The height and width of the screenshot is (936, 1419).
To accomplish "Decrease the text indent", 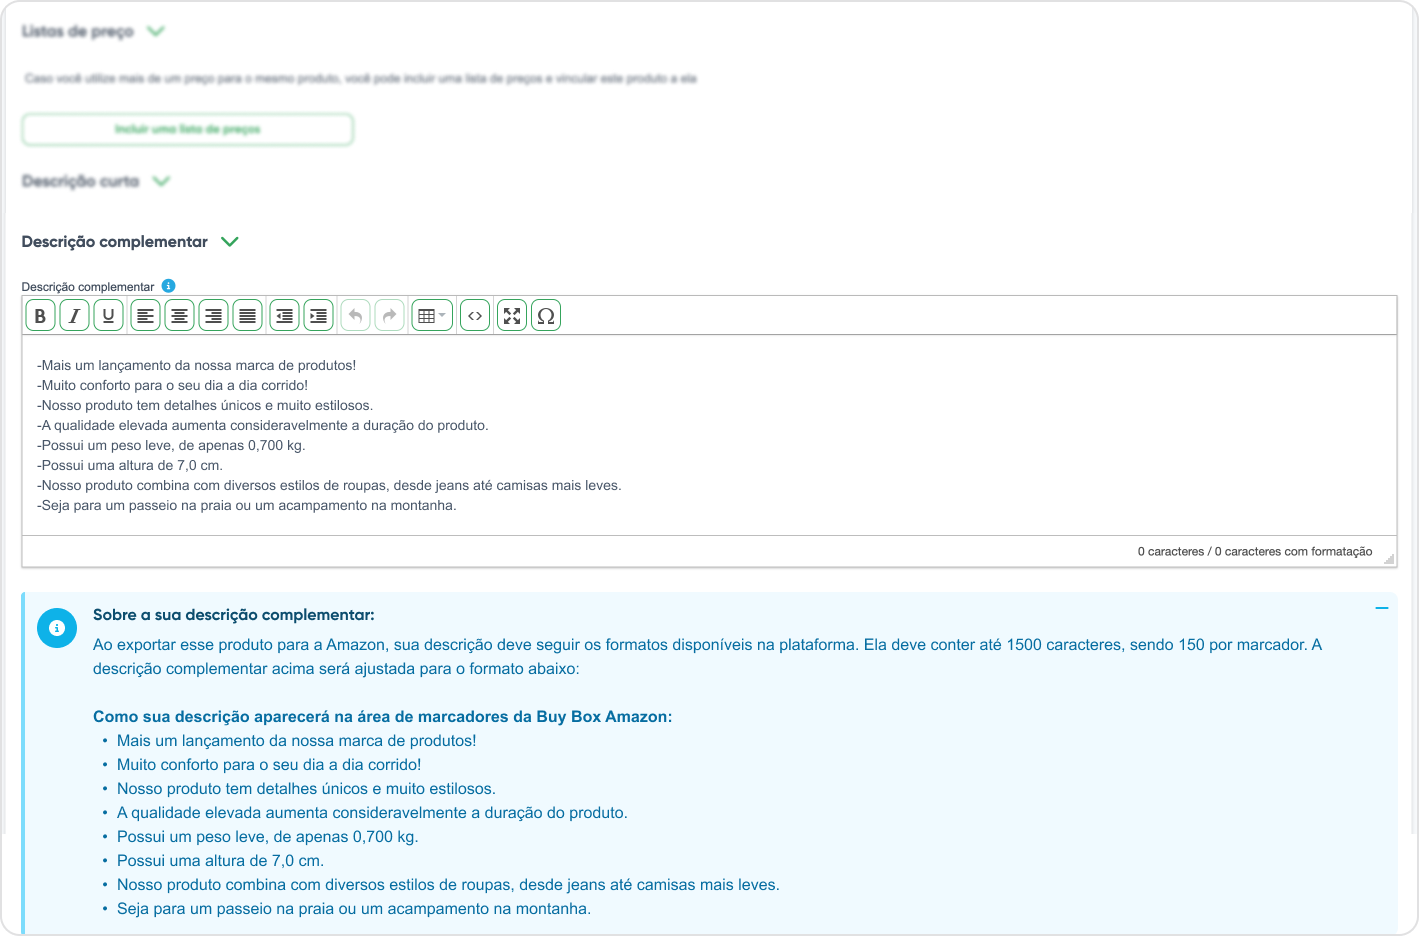I will coord(285,316).
